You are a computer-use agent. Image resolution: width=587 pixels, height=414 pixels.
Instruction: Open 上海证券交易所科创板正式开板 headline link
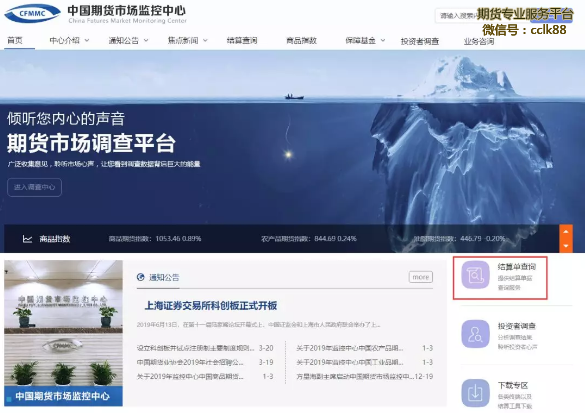(211, 306)
